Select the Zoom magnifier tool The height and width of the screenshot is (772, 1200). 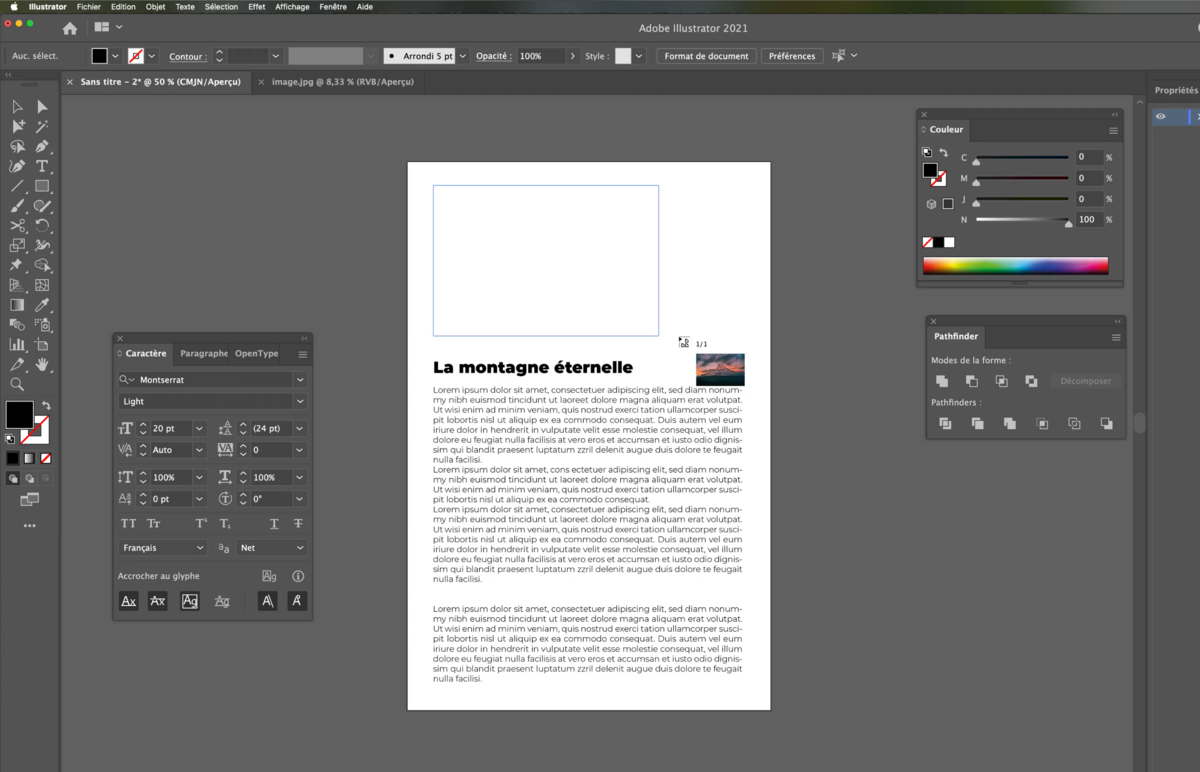[x=17, y=384]
